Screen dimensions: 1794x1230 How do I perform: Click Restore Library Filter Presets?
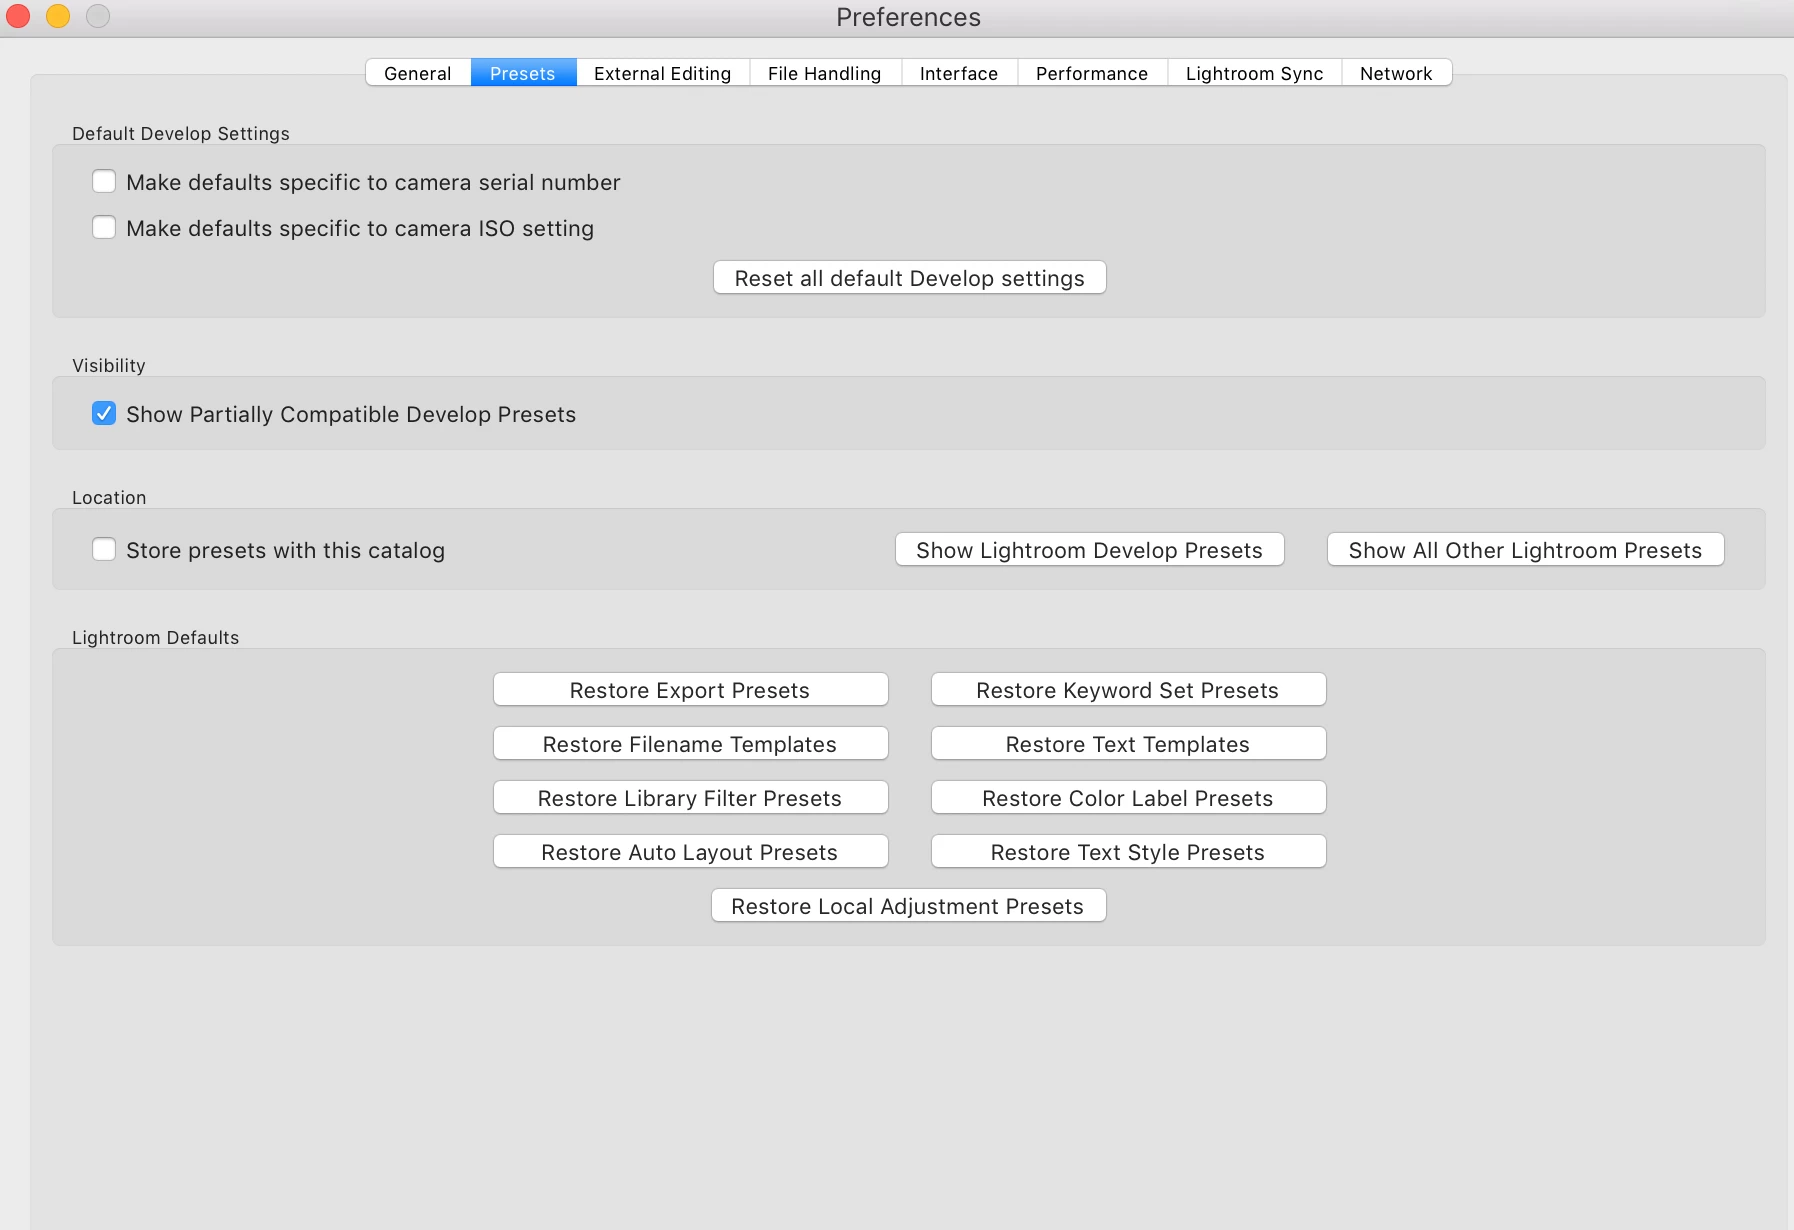[691, 798]
